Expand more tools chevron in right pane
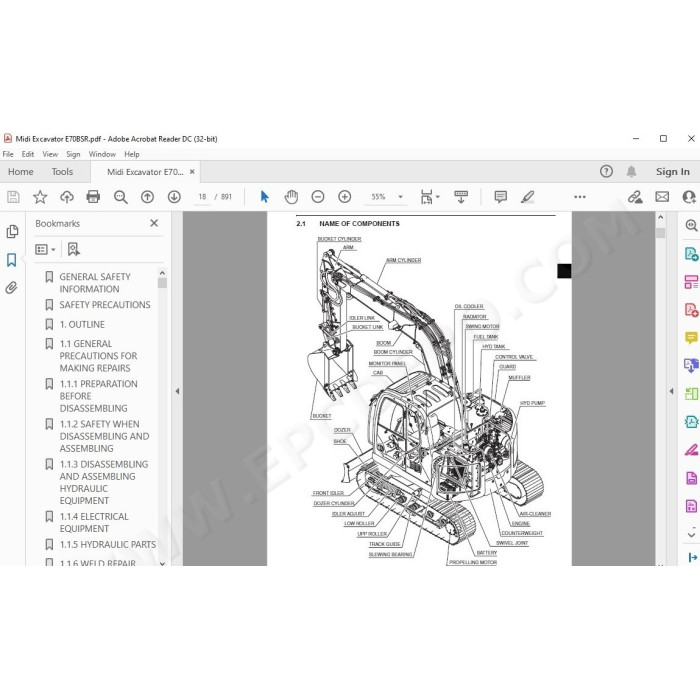 [x=691, y=534]
